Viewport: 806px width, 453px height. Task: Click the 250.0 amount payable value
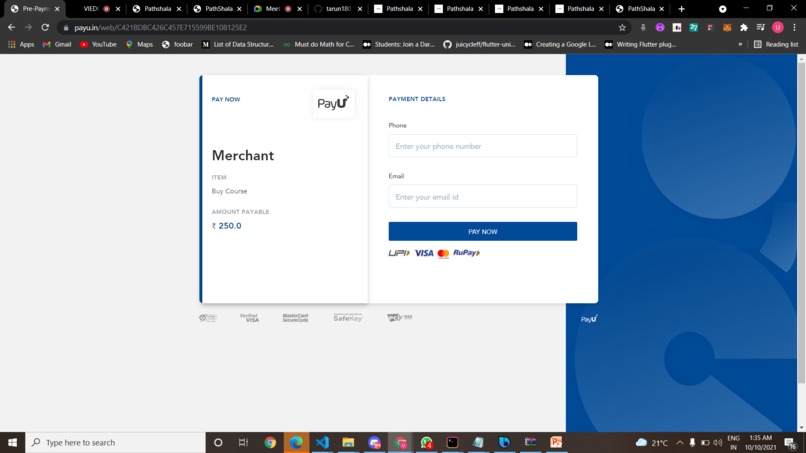[227, 226]
